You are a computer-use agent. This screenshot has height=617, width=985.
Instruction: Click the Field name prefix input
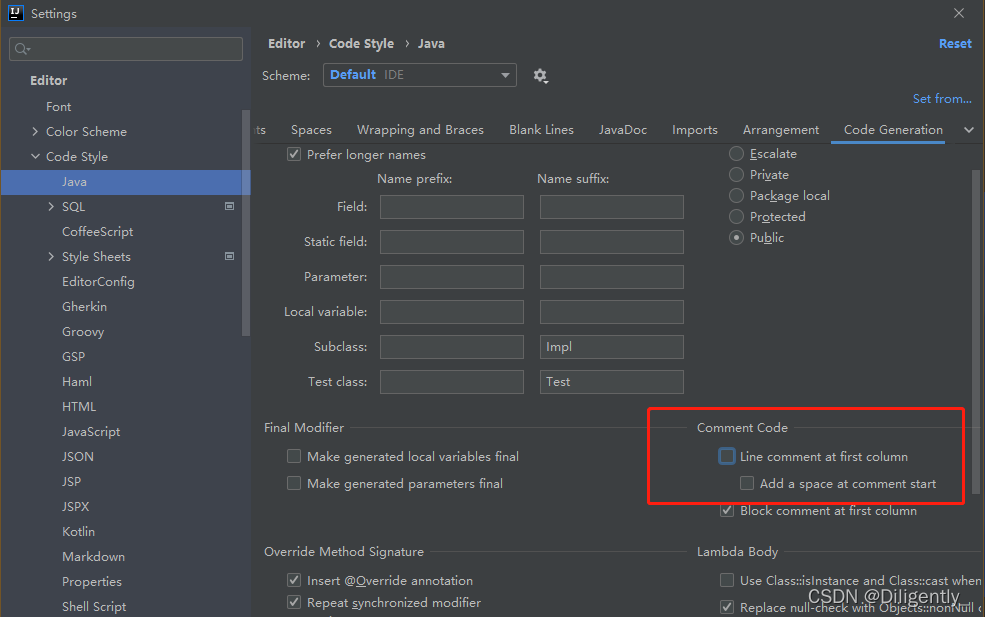tap(452, 207)
